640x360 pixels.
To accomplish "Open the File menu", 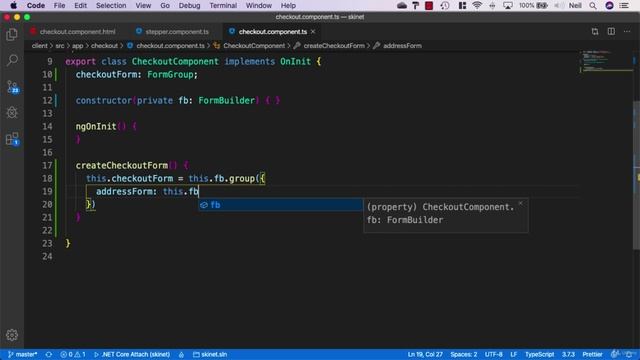I will pos(59,5).
